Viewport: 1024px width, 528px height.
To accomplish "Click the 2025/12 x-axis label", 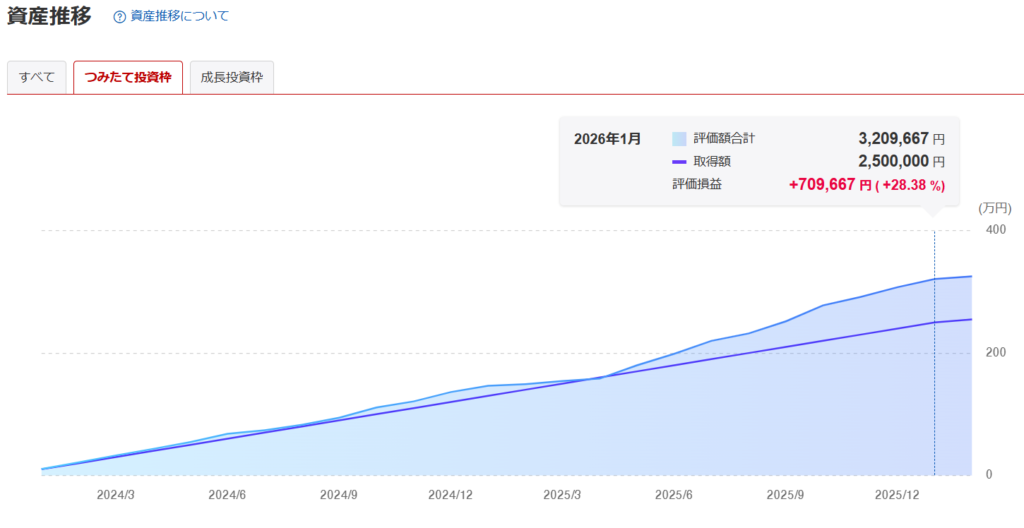I will pyautogui.click(x=897, y=495).
